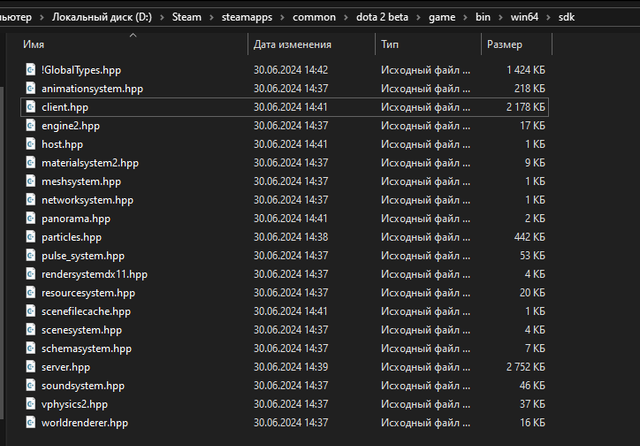The width and height of the screenshot is (640, 446).
Task: Expand chevron after steamapps breadcrumb
Action: click(282, 18)
